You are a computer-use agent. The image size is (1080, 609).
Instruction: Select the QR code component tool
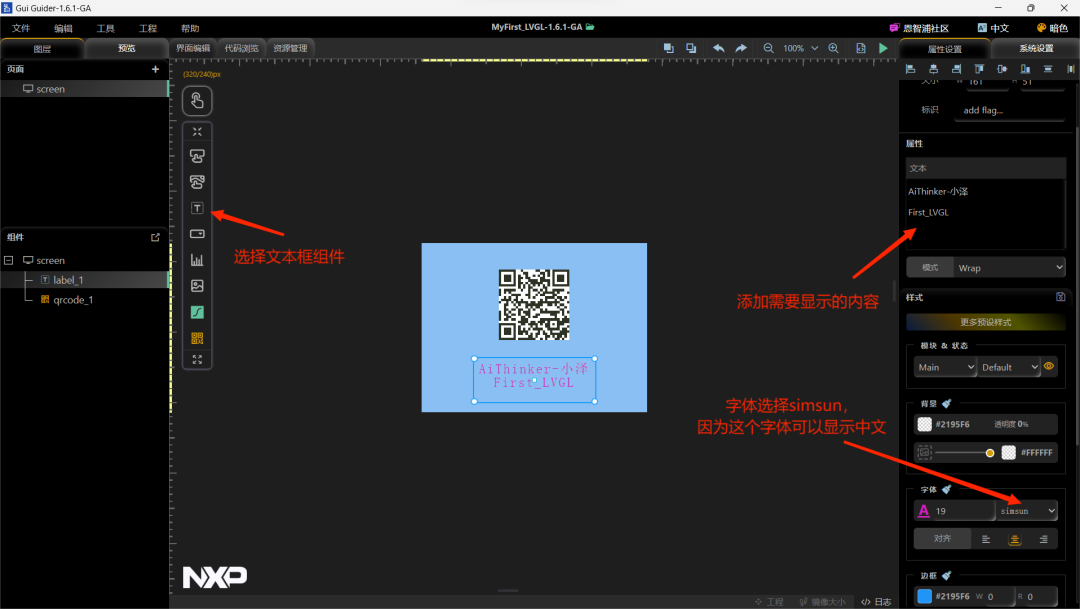pyautogui.click(x=197, y=338)
